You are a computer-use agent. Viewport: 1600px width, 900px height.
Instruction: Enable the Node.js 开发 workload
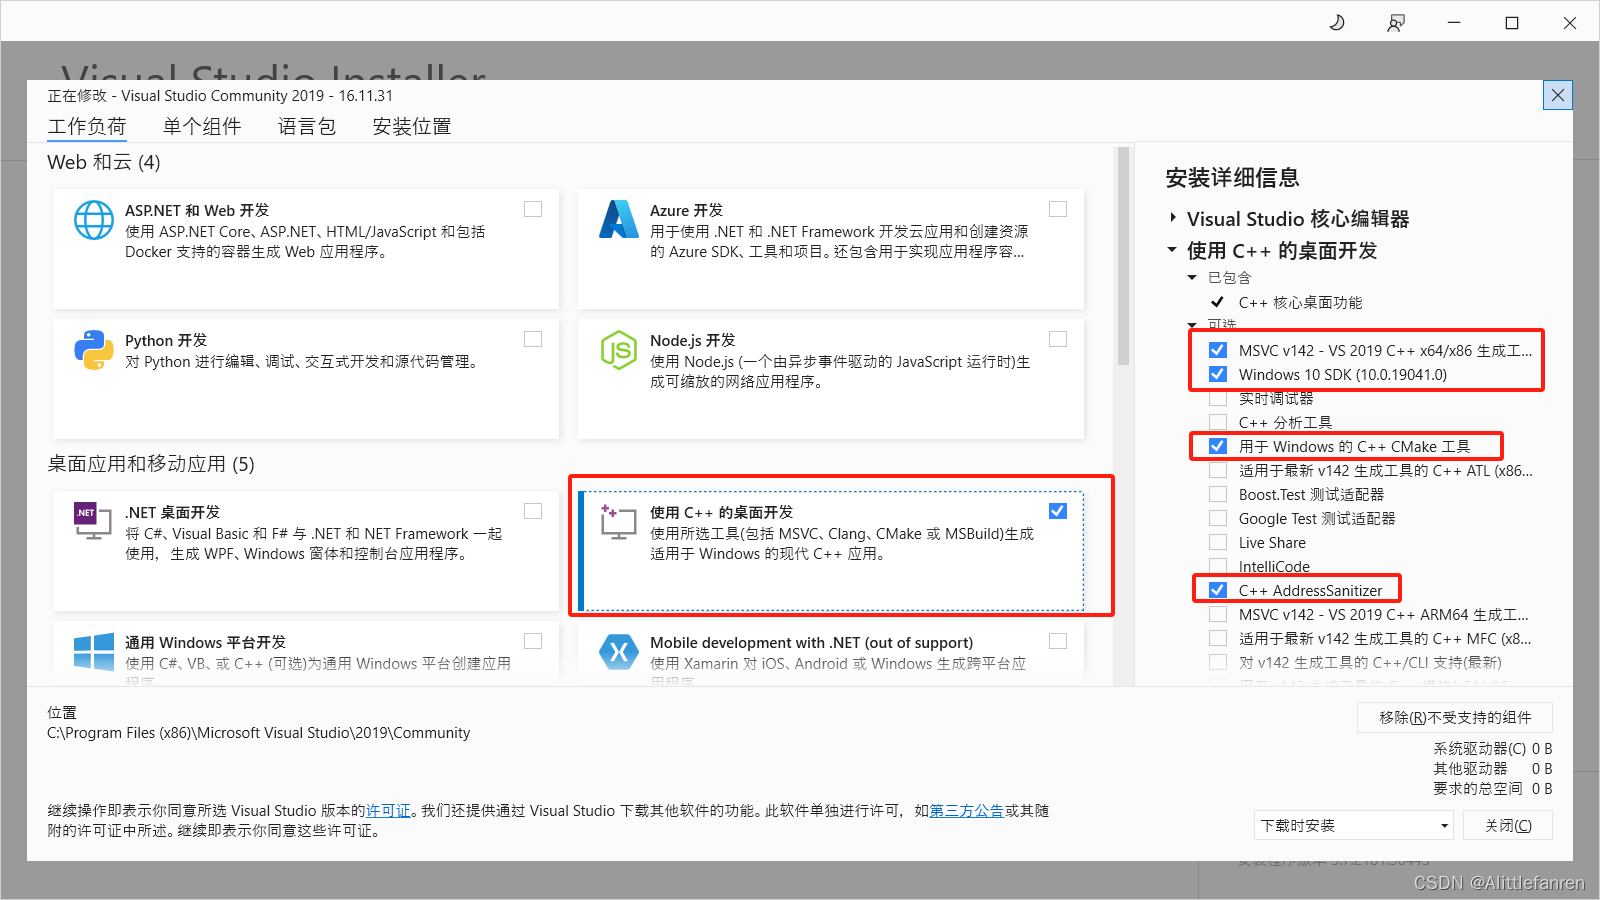pyautogui.click(x=1058, y=339)
